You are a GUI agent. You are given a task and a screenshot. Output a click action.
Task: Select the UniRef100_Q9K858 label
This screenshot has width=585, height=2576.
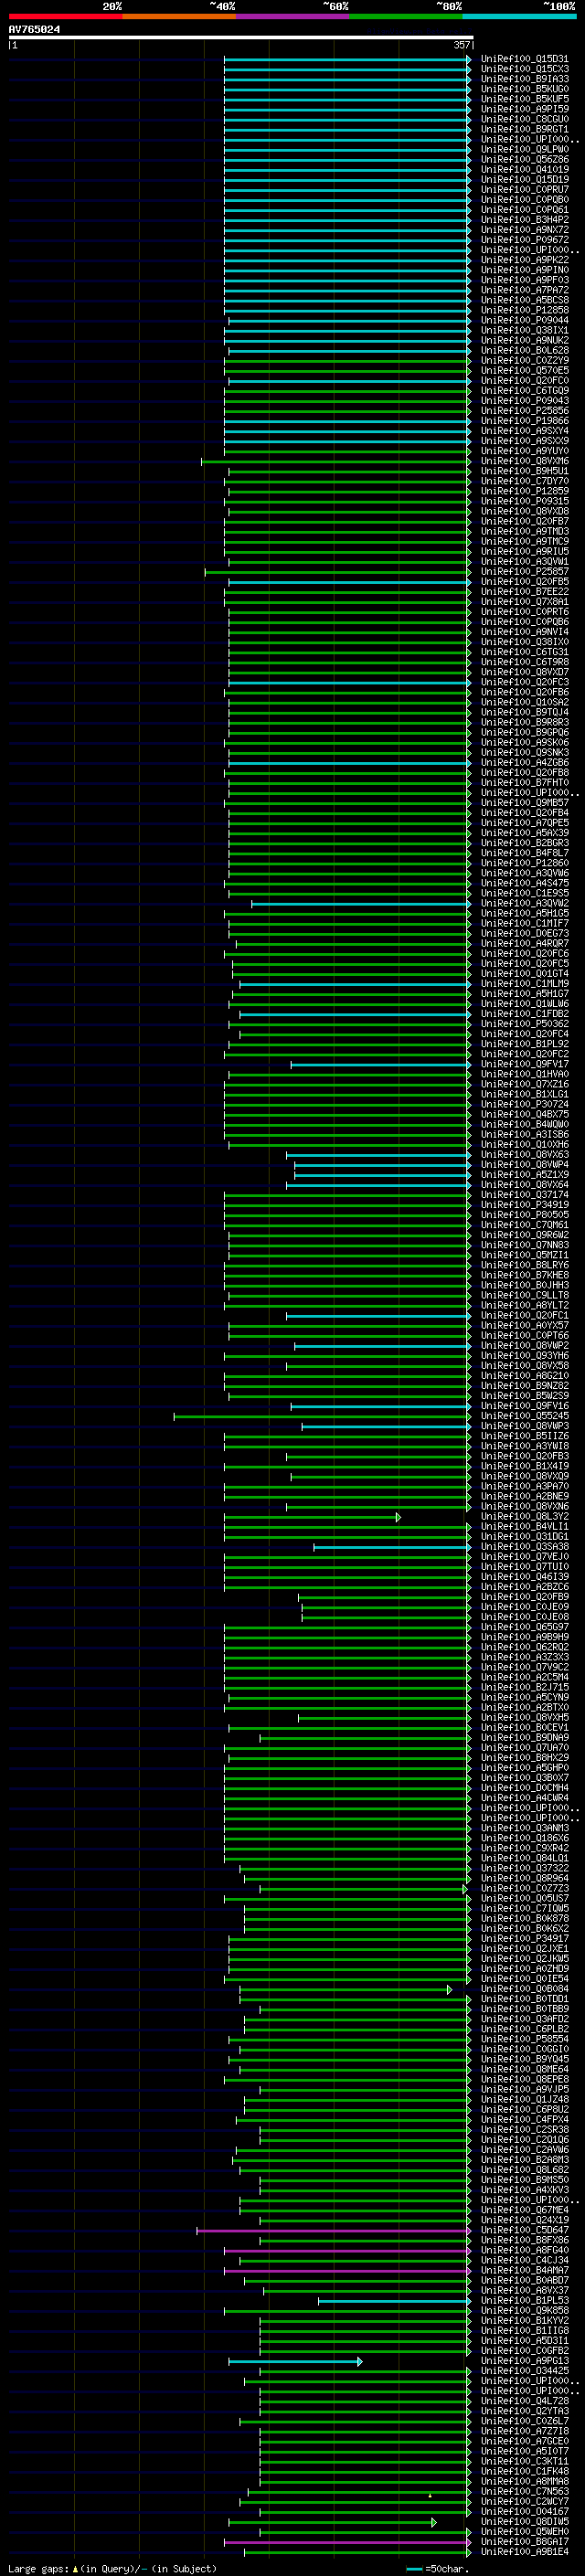pyautogui.click(x=524, y=2311)
